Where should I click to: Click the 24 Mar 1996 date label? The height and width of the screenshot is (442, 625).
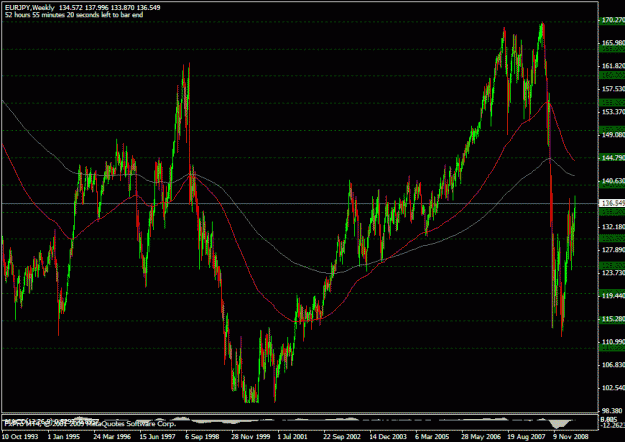(x=112, y=436)
